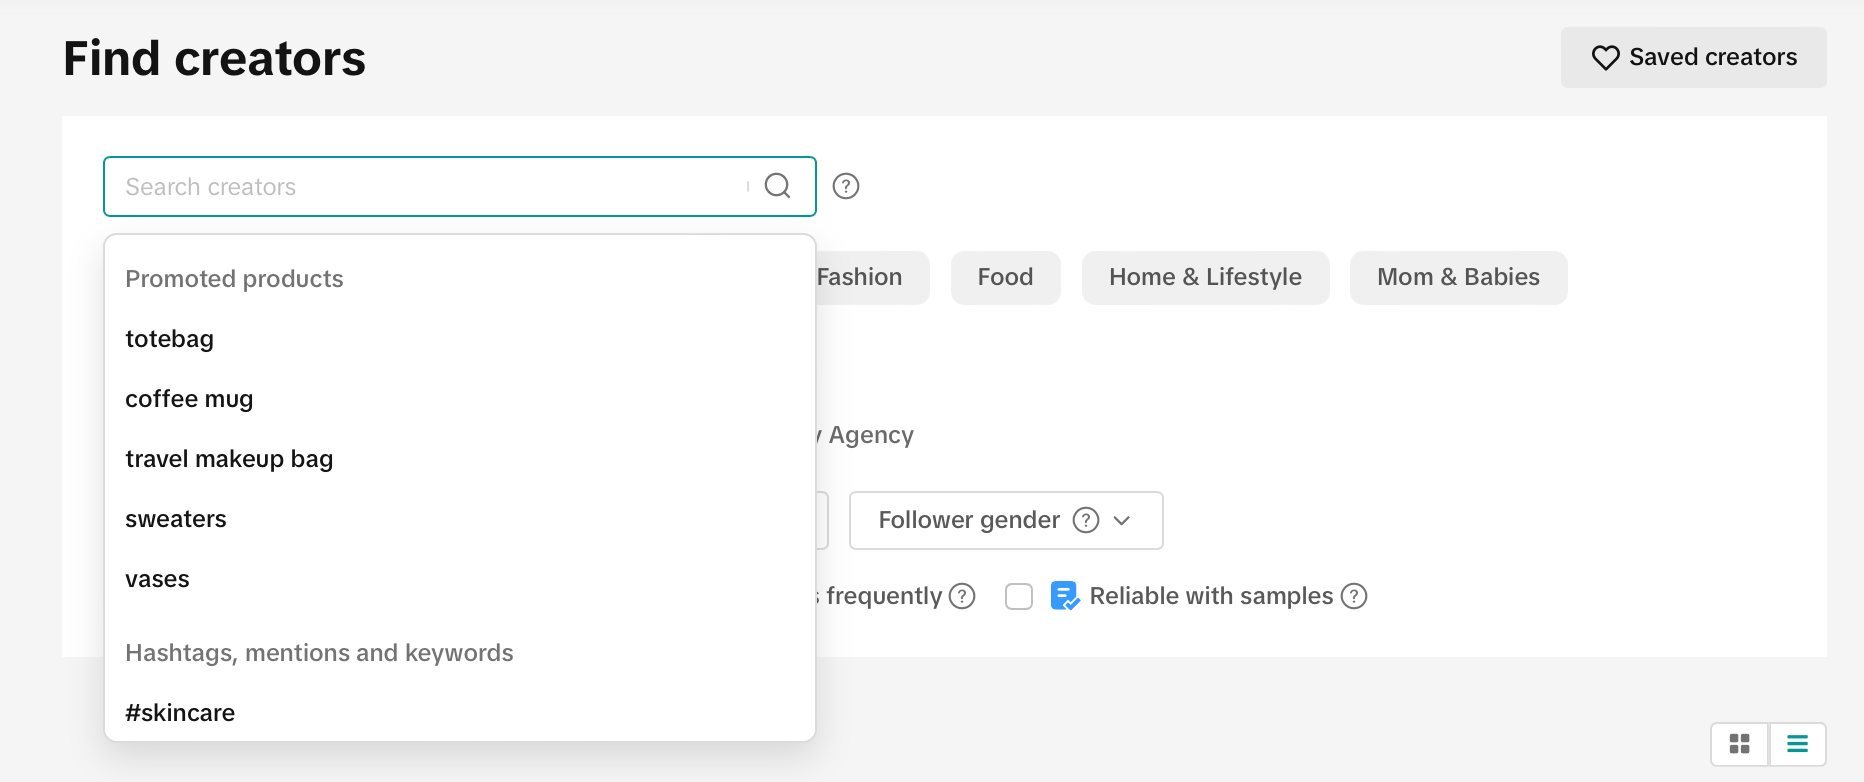Click the Follower gender chevron arrow

tap(1122, 520)
